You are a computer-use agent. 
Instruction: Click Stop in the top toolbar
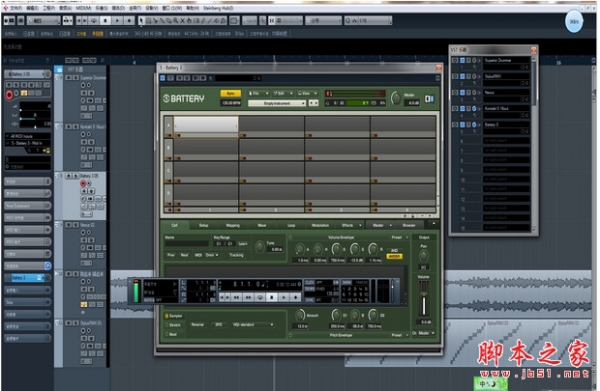pos(106,21)
